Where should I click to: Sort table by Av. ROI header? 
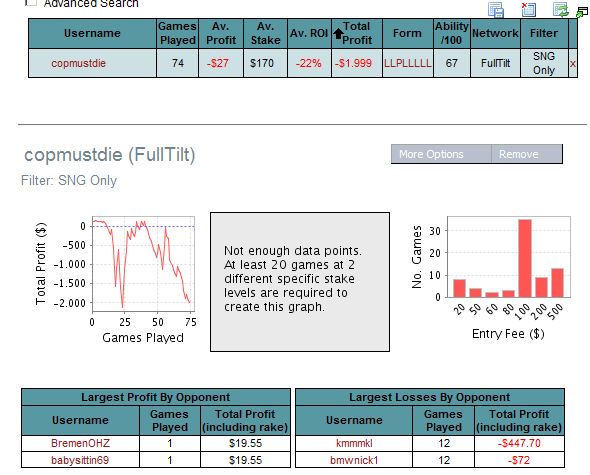tap(309, 33)
